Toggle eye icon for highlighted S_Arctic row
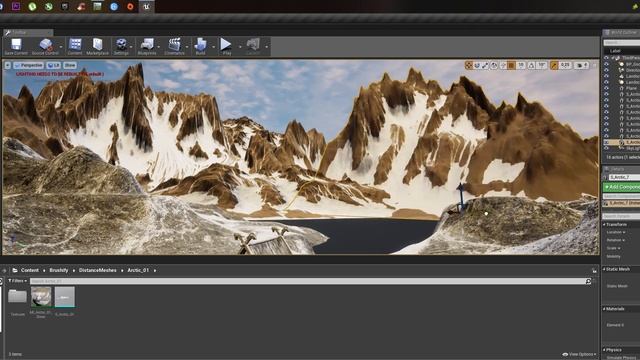The width and height of the screenshot is (640, 360). pyautogui.click(x=606, y=142)
